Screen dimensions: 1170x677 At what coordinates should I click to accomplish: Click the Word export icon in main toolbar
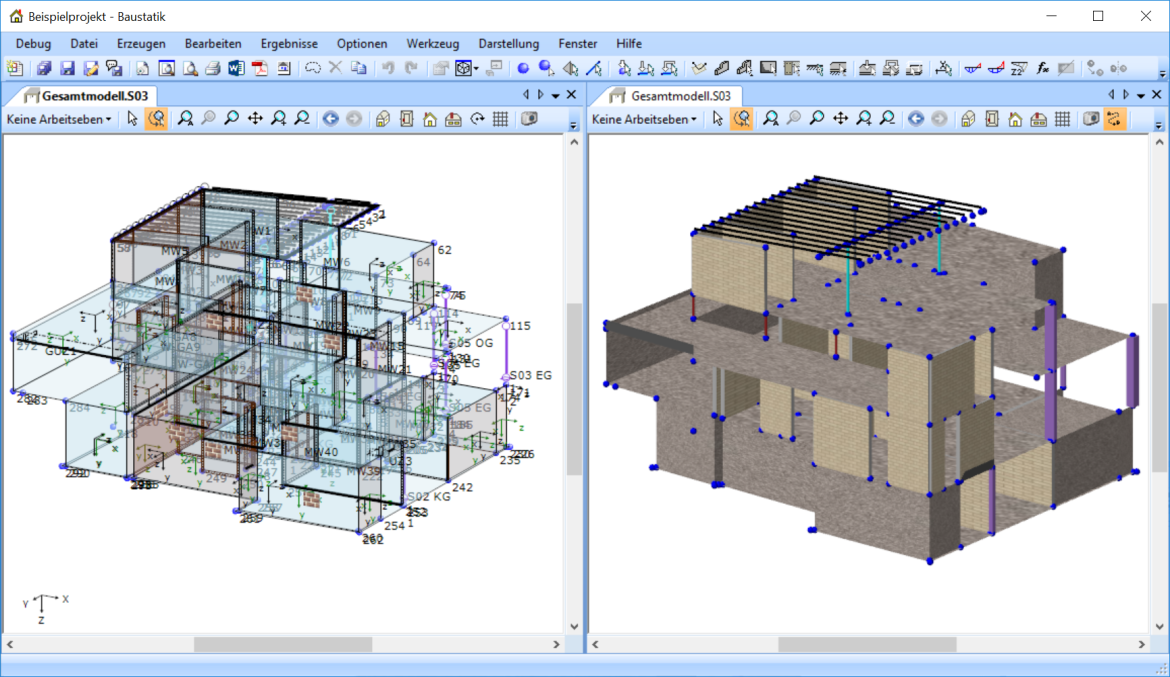236,69
